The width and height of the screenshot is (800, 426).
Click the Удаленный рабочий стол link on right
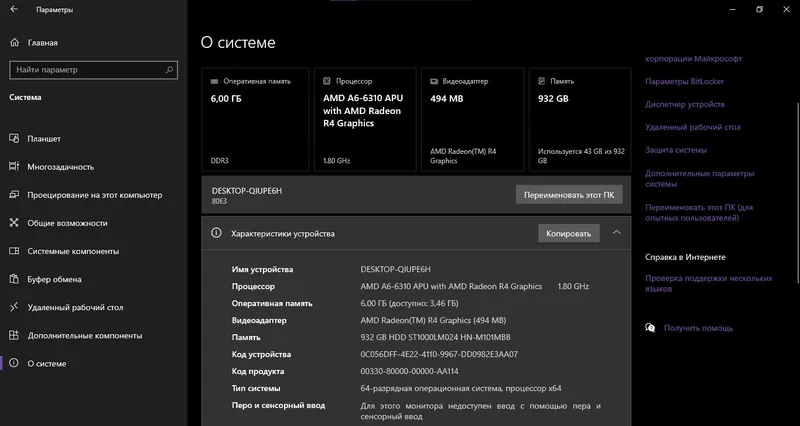click(692, 127)
